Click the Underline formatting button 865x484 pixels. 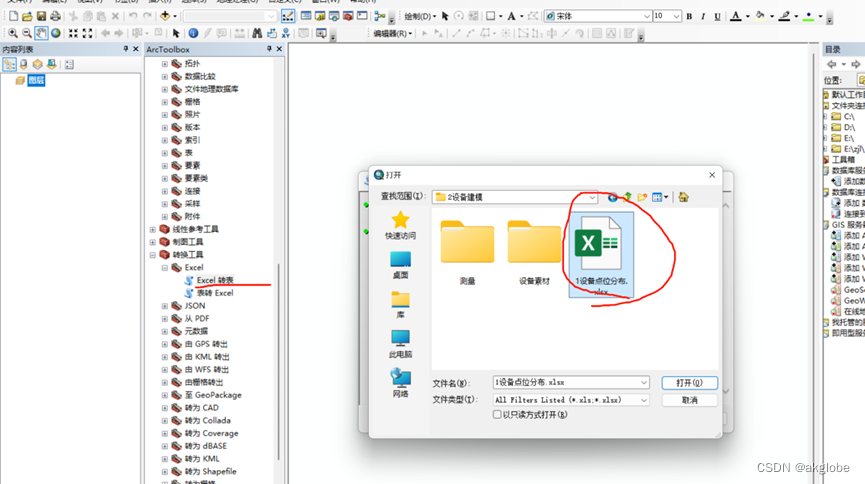[x=717, y=17]
